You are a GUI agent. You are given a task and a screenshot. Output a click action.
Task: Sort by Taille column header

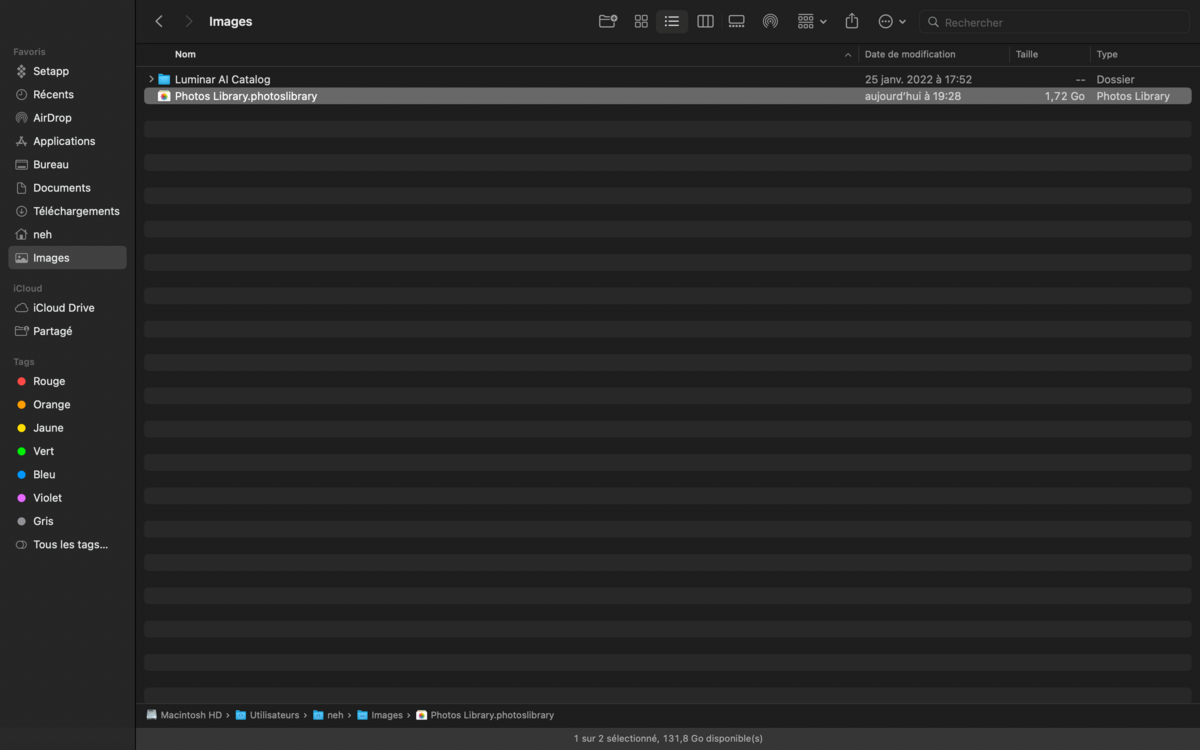(1027, 54)
